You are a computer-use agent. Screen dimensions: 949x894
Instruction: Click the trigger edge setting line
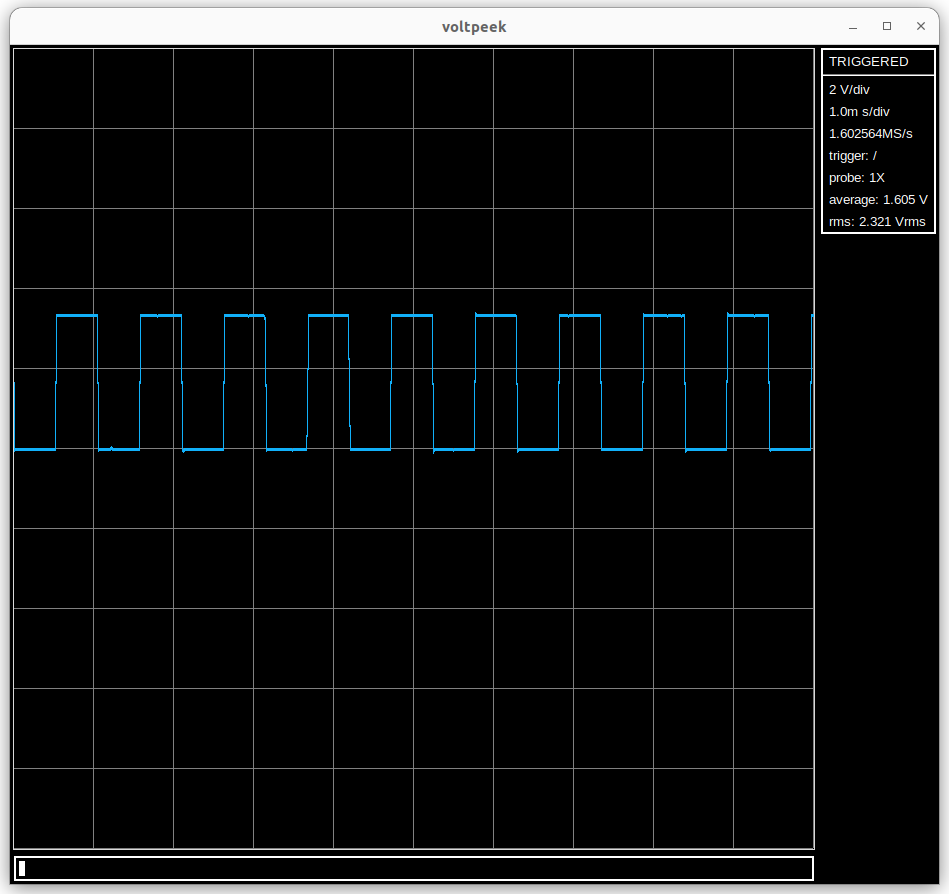coord(852,156)
